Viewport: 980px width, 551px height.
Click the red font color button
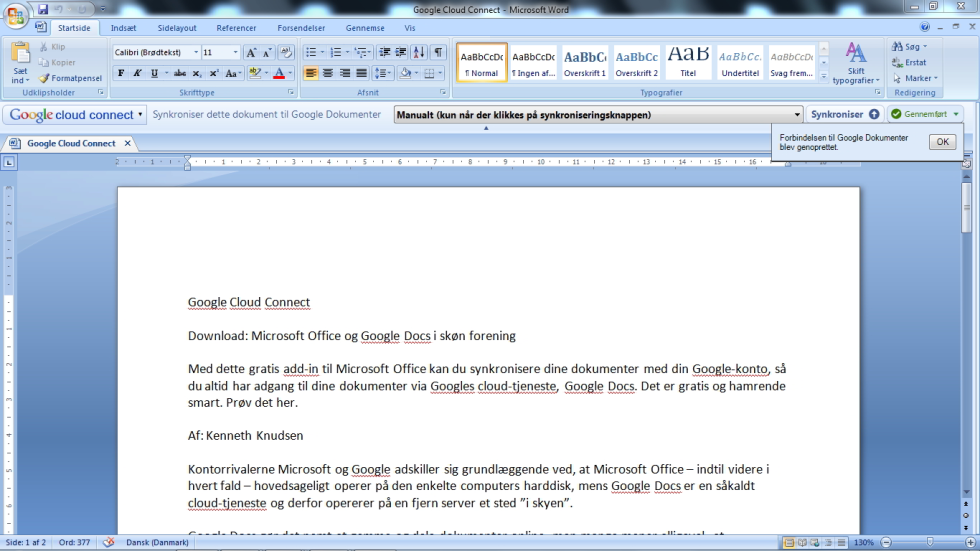click(x=279, y=73)
